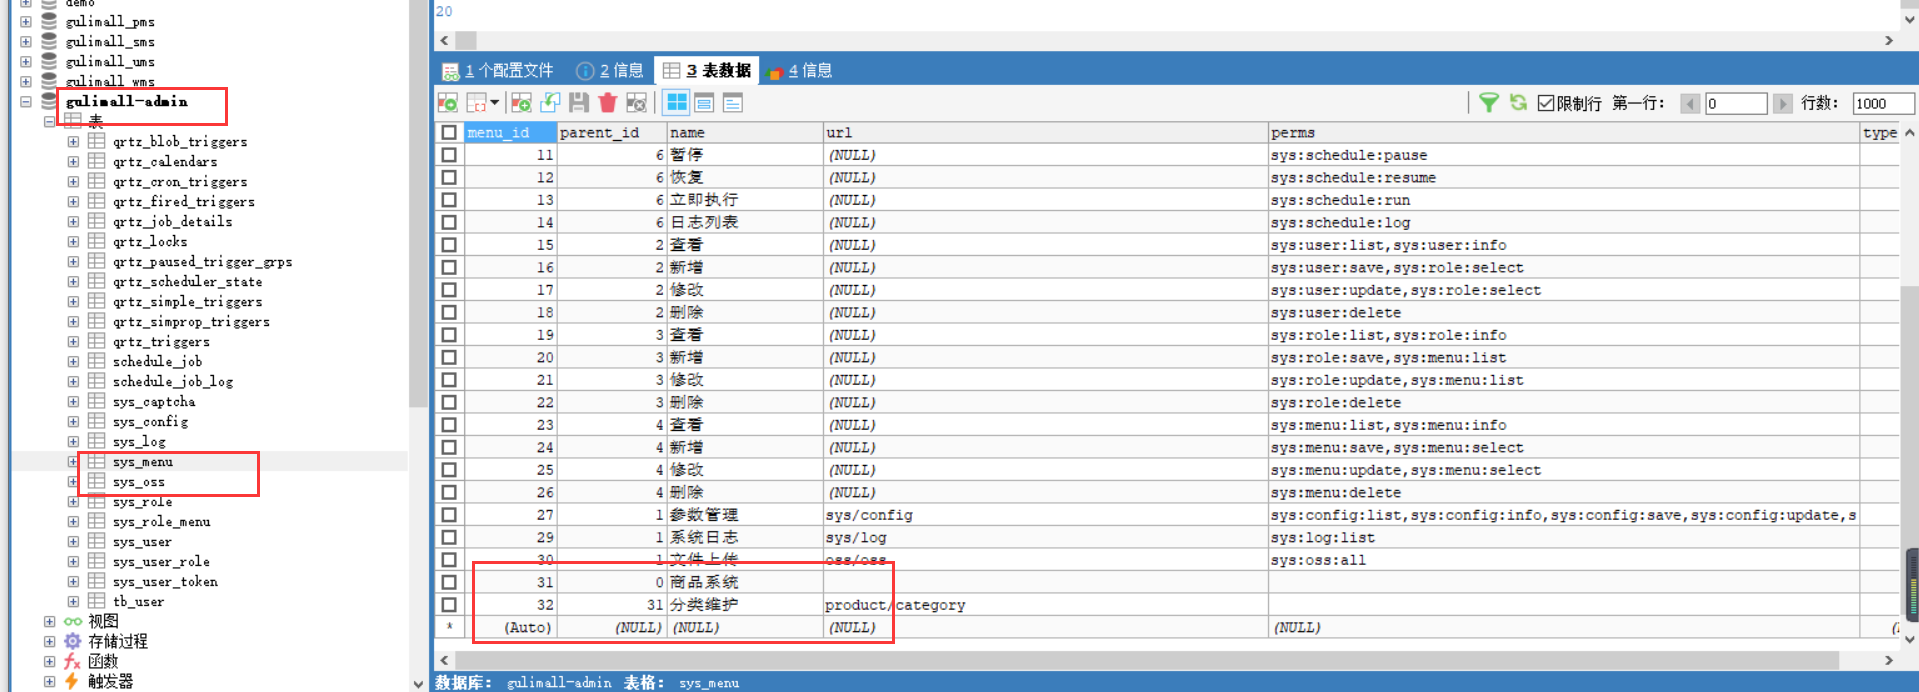
Task: Open the 1 个配置文件 tab
Action: [497, 70]
